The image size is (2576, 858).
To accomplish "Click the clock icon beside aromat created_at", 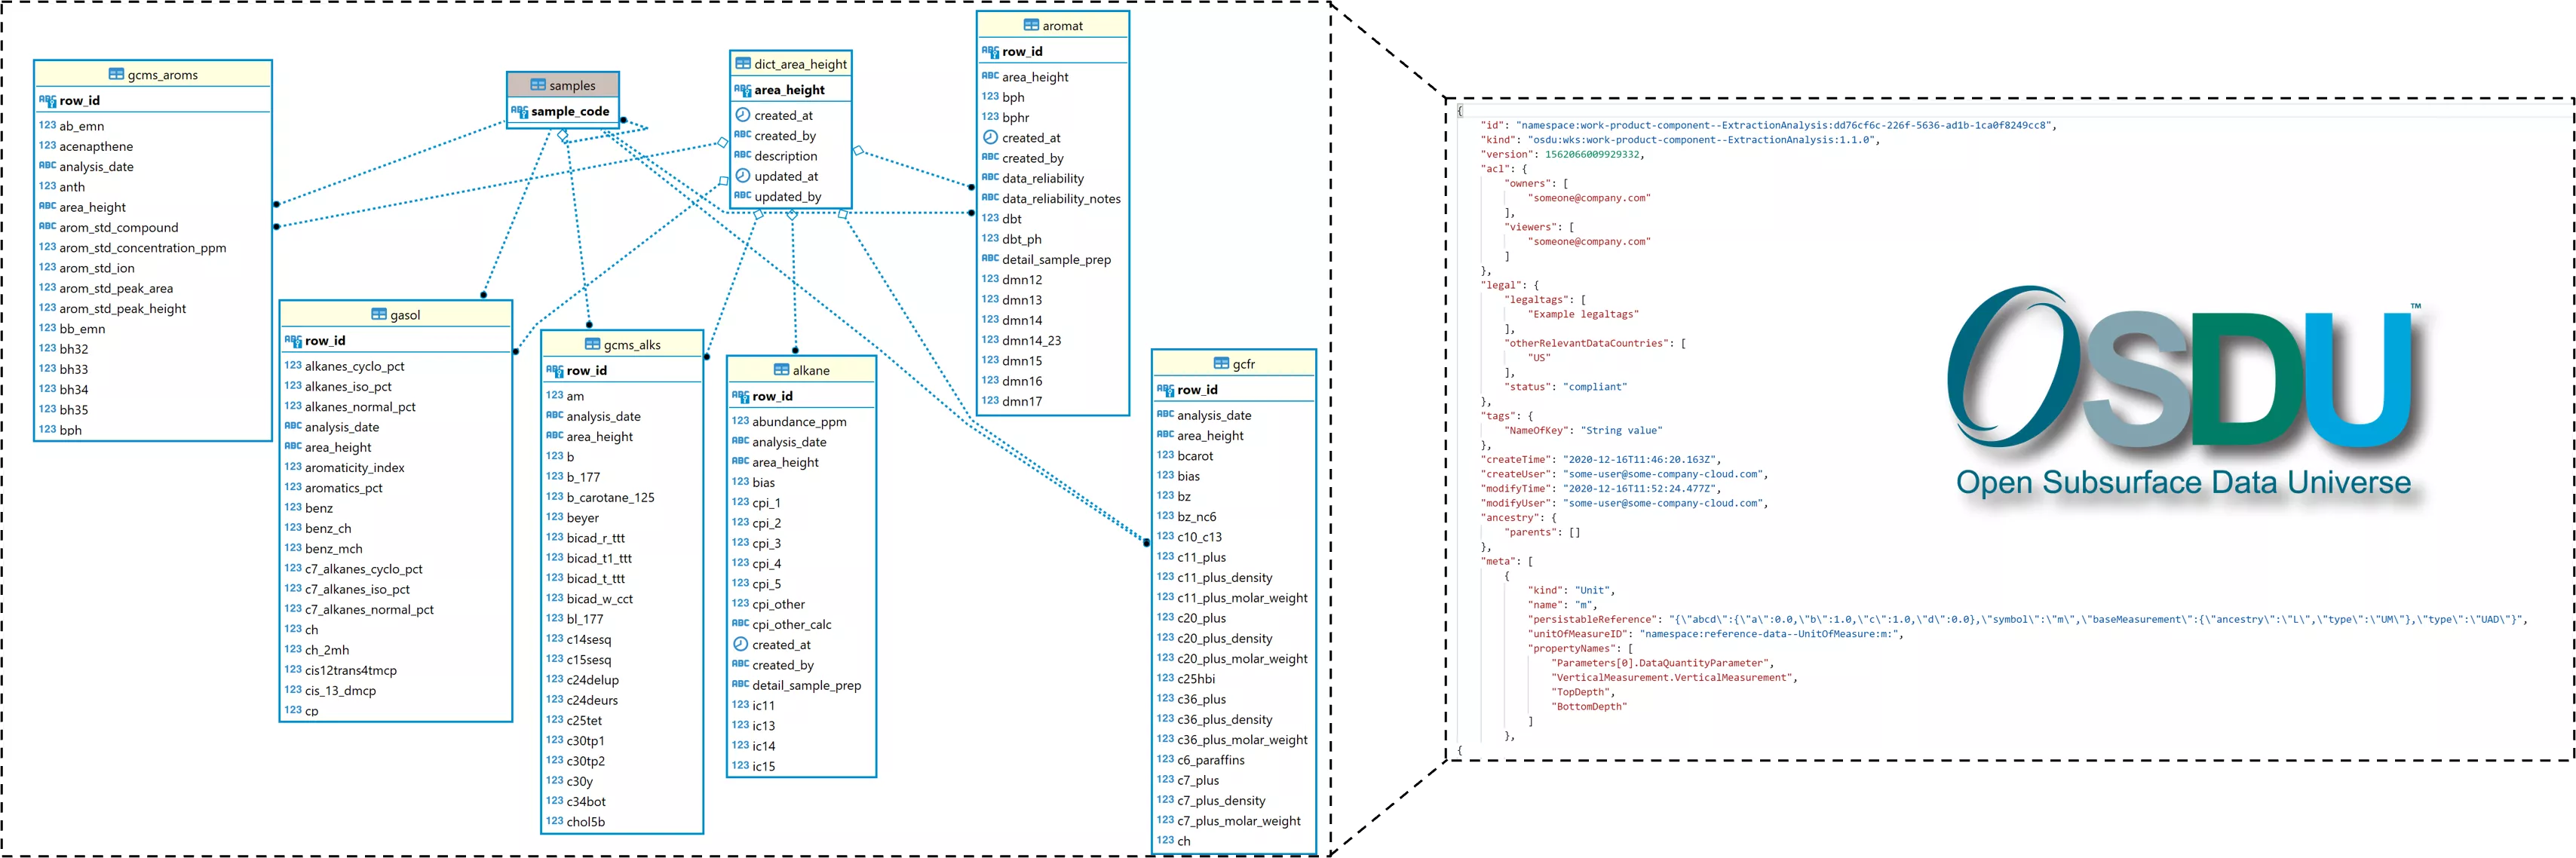I will point(991,137).
